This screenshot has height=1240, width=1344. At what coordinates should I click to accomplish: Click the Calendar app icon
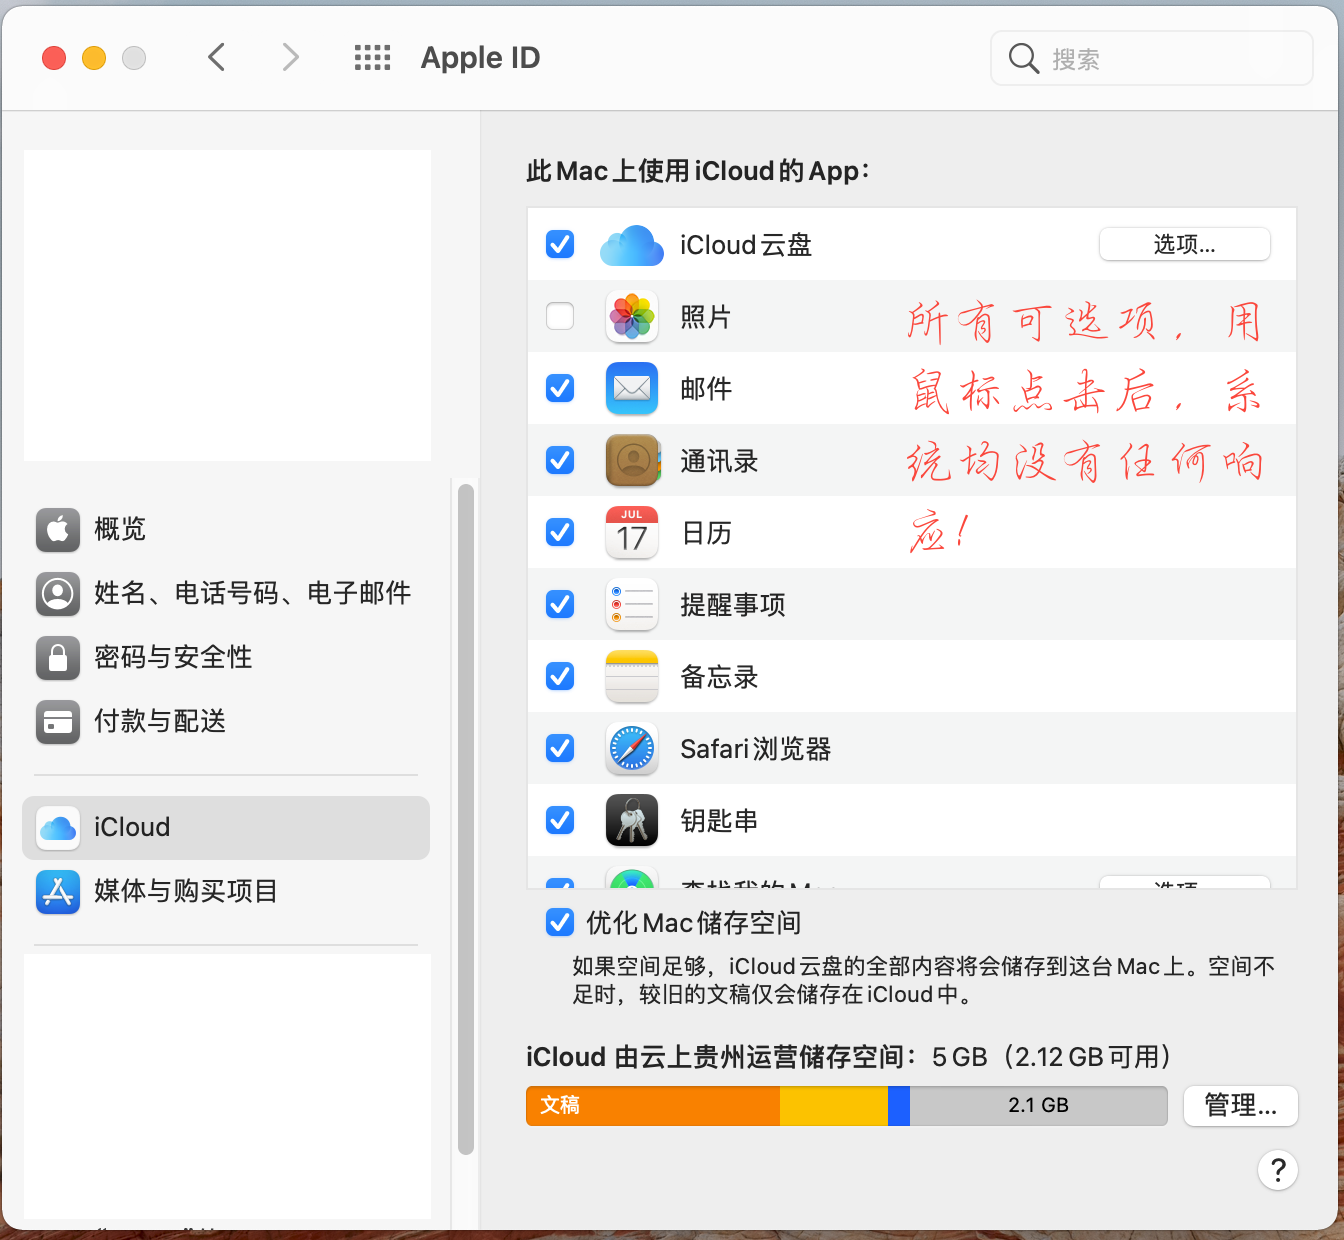pos(632,533)
